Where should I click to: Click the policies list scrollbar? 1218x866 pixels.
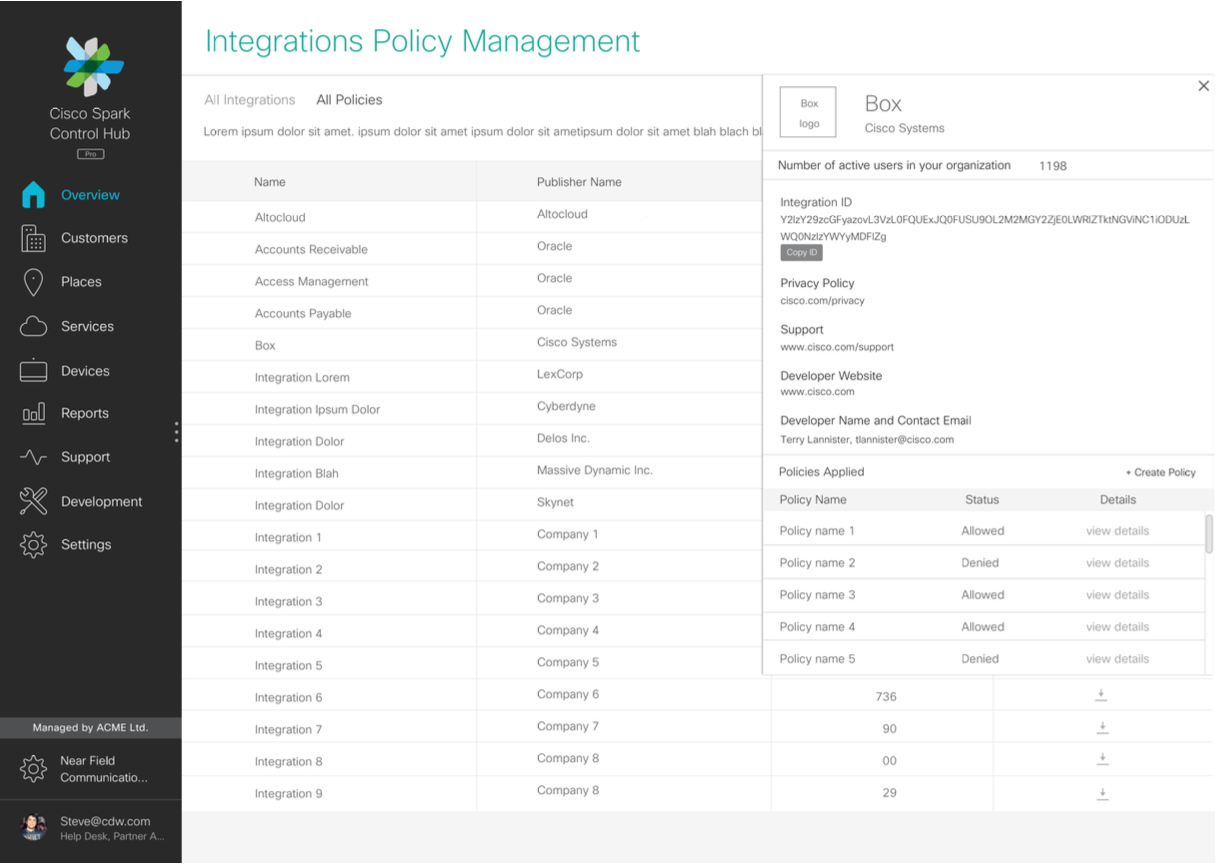(1209, 533)
